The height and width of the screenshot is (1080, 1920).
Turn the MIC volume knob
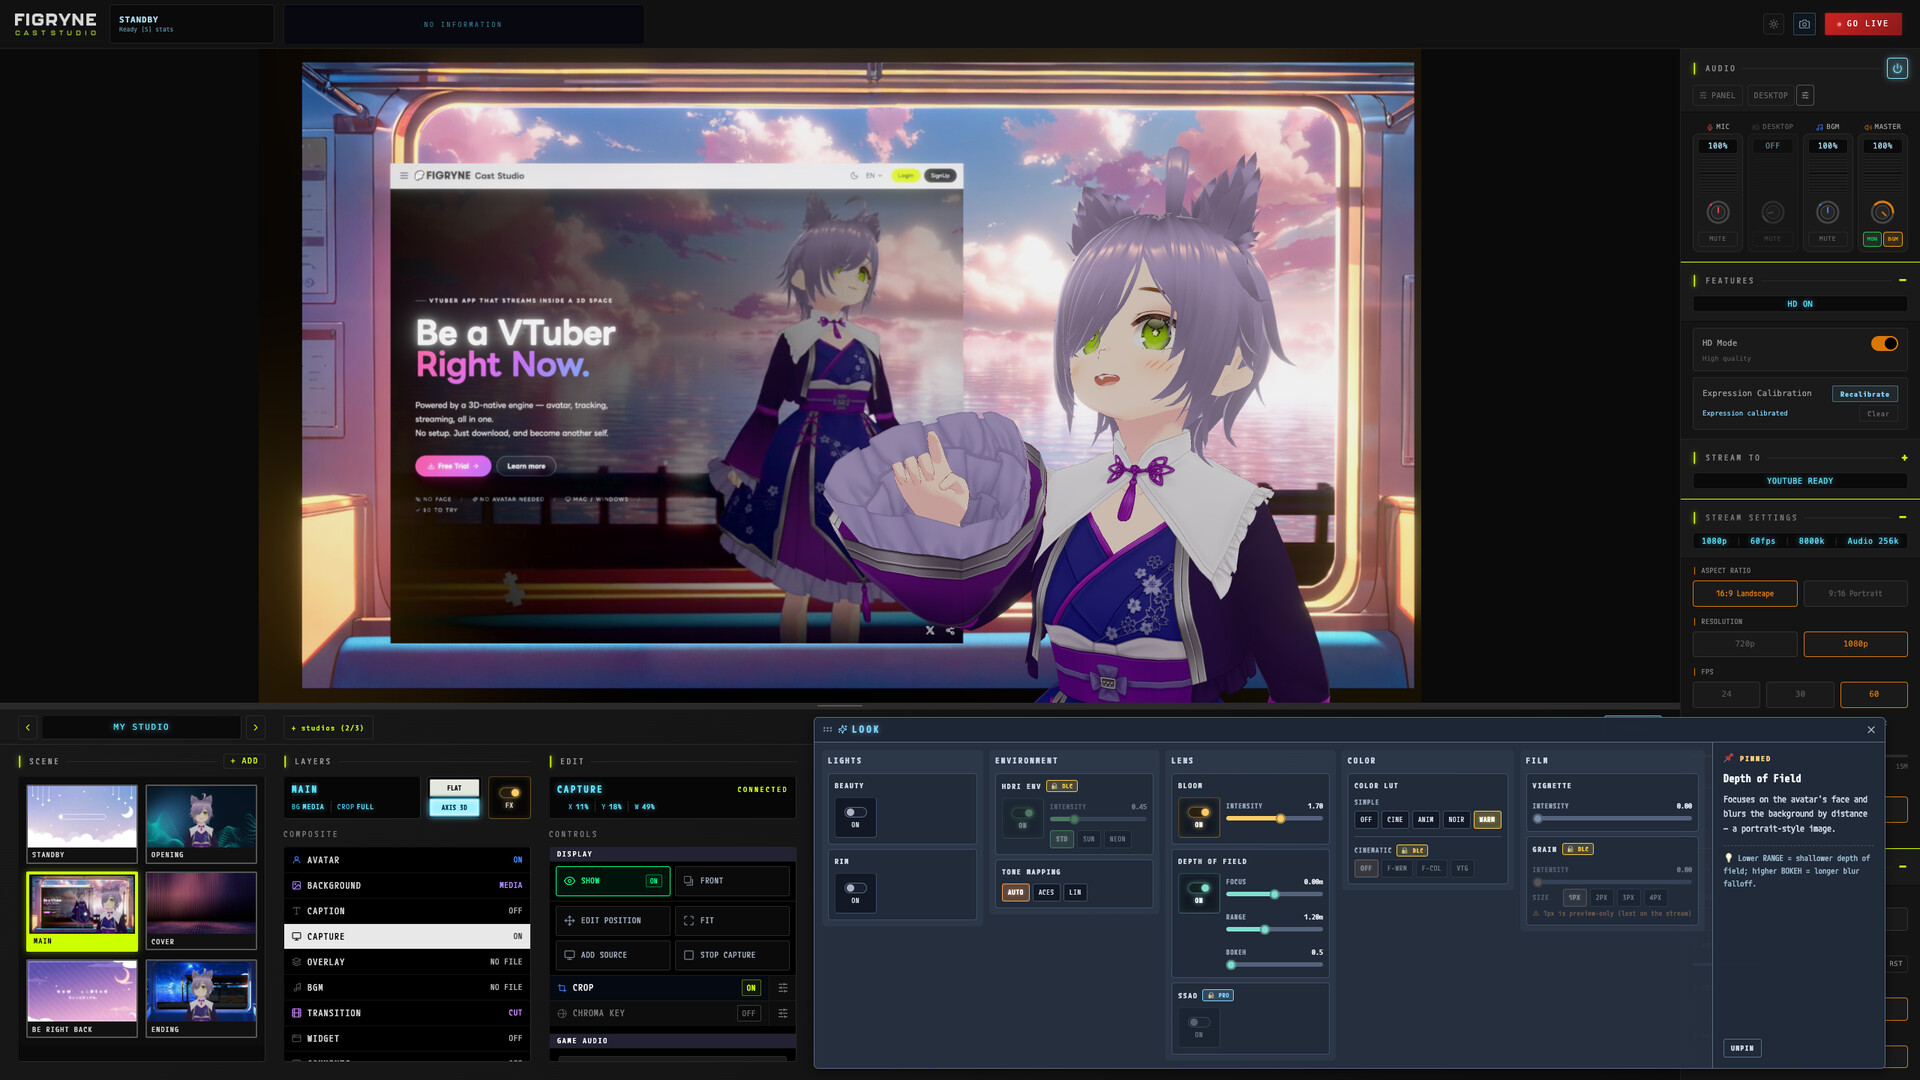(x=1718, y=212)
